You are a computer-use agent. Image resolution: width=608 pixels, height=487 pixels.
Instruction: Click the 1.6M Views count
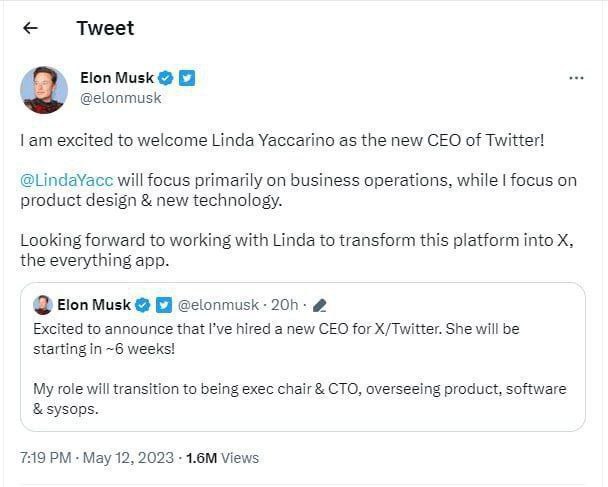point(221,458)
